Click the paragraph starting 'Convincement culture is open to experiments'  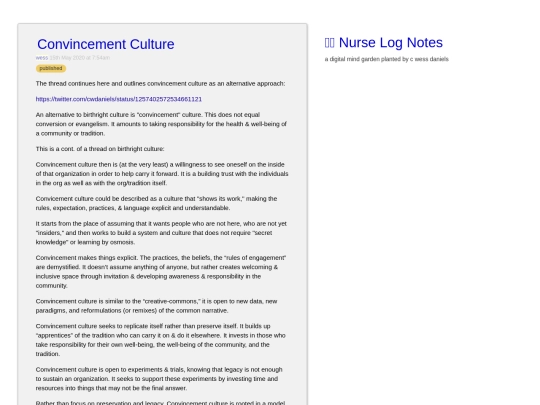(159, 379)
